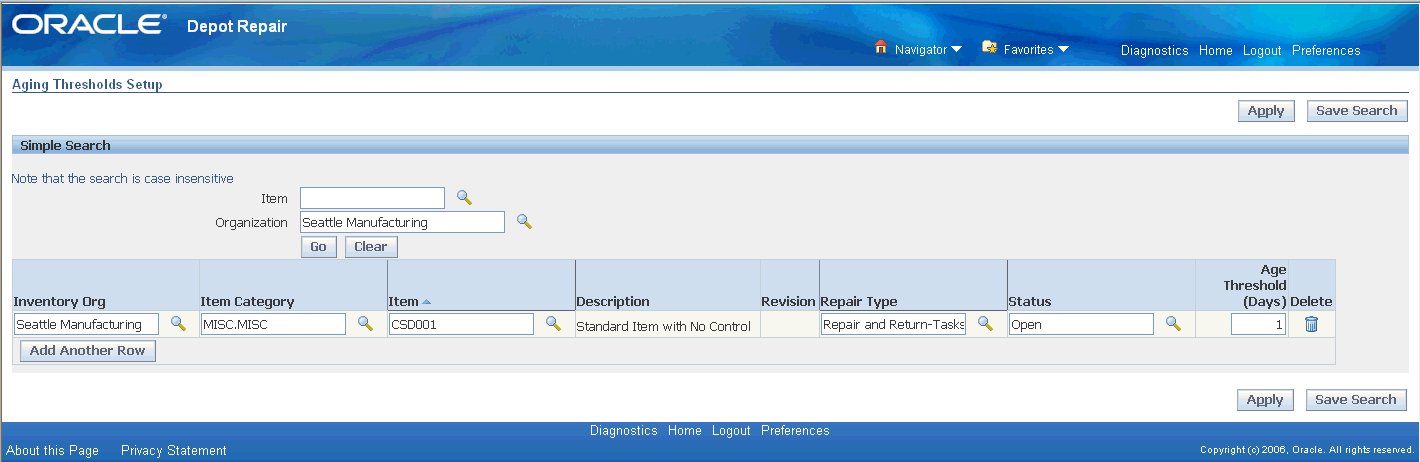Image resolution: width=1420 pixels, height=462 pixels.
Task: Click Logout link in the footer
Action: (x=731, y=431)
